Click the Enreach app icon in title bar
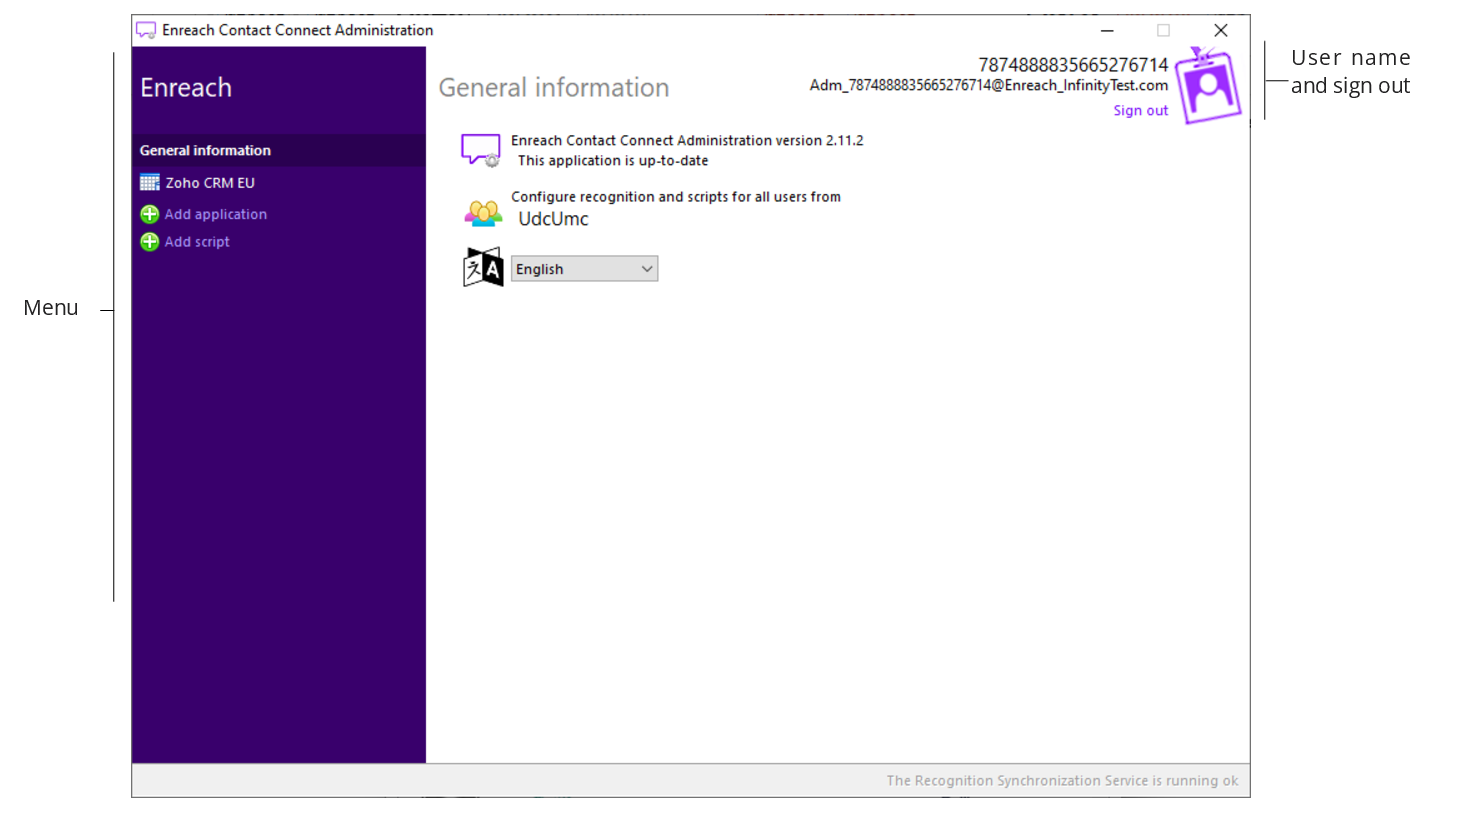This screenshot has height=819, width=1478. [146, 30]
